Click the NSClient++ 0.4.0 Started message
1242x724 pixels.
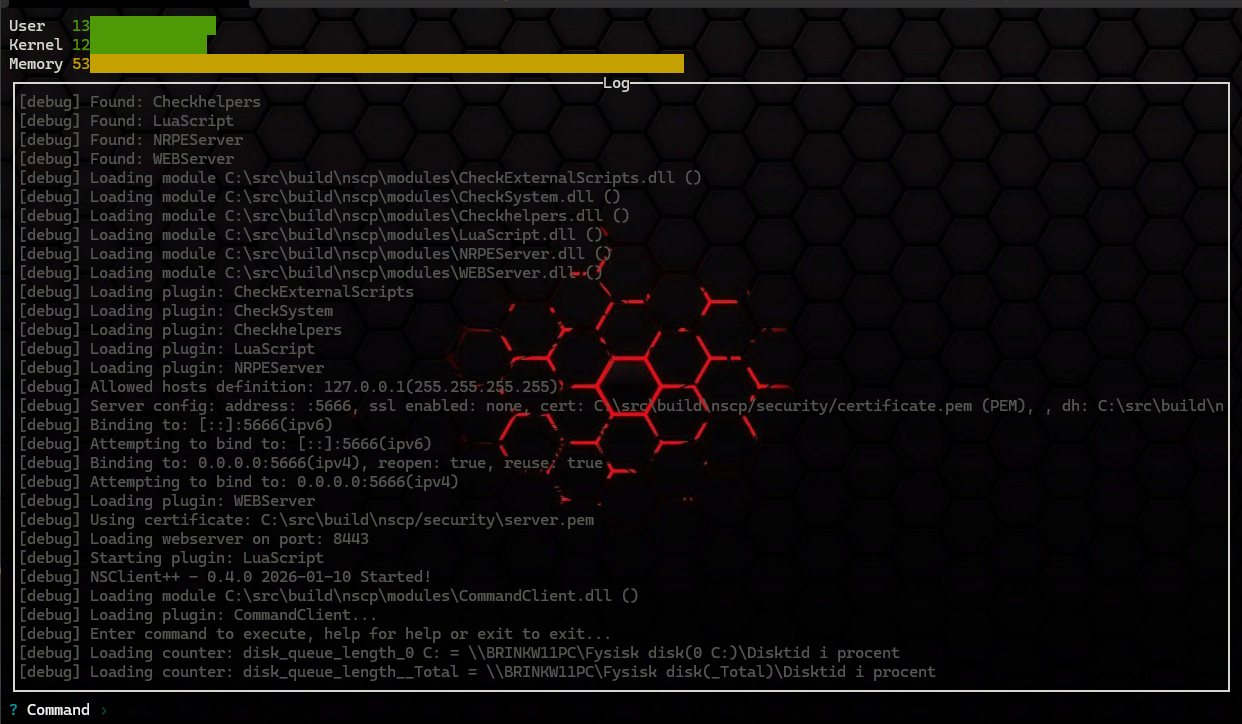tap(280, 576)
